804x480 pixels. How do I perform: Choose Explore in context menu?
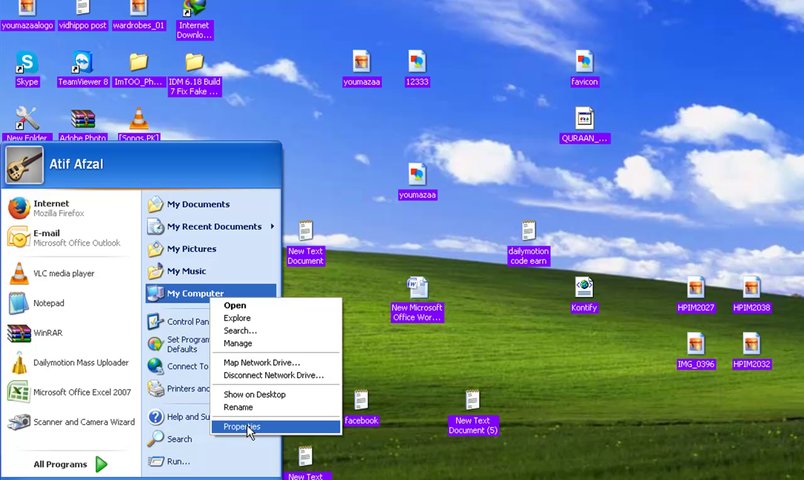tap(276, 318)
